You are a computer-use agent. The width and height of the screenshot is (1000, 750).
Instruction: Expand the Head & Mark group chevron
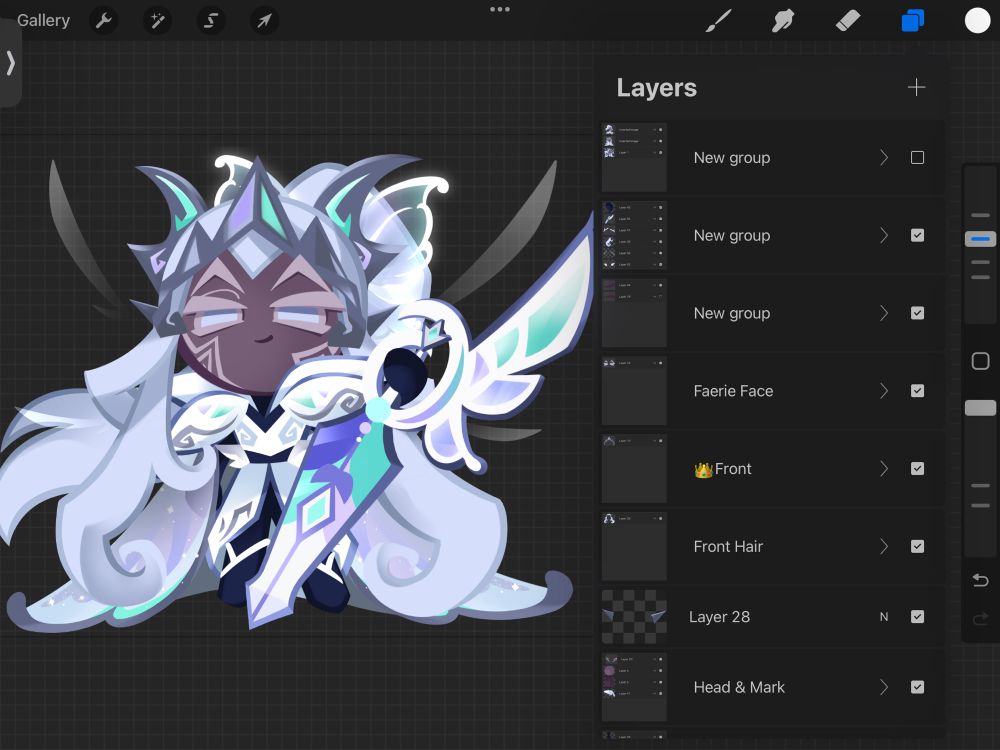(884, 687)
